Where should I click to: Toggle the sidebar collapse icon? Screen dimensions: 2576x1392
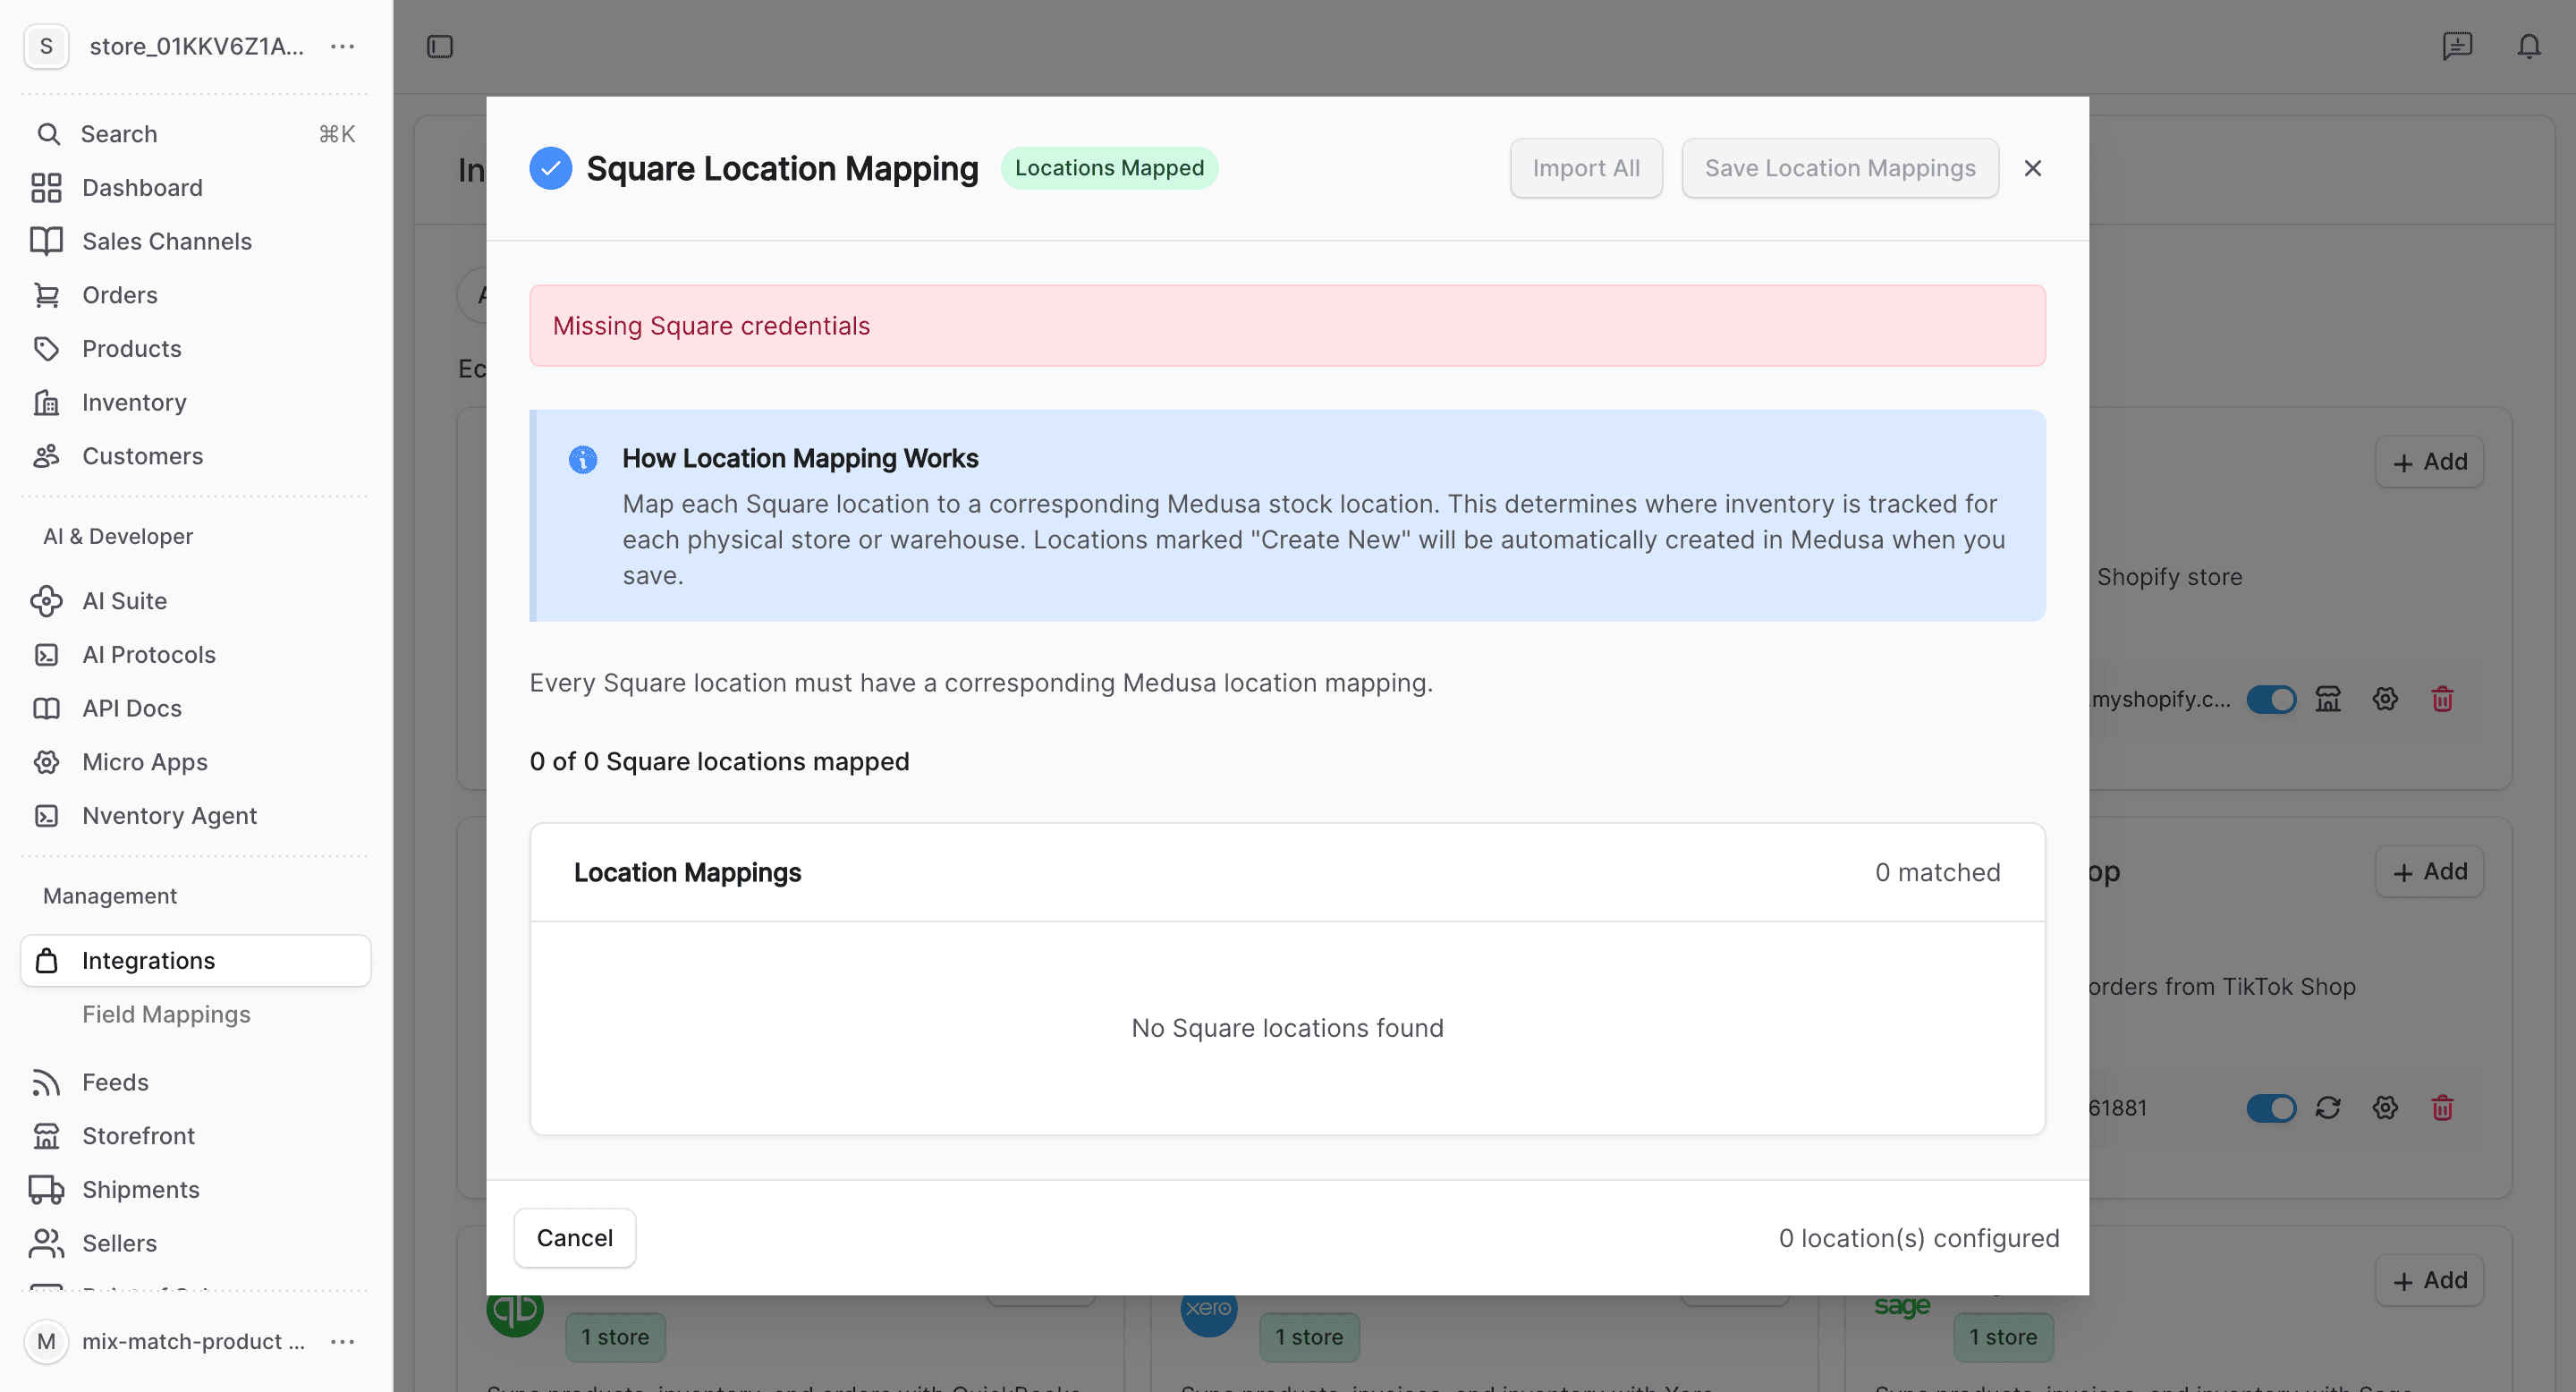(x=440, y=47)
